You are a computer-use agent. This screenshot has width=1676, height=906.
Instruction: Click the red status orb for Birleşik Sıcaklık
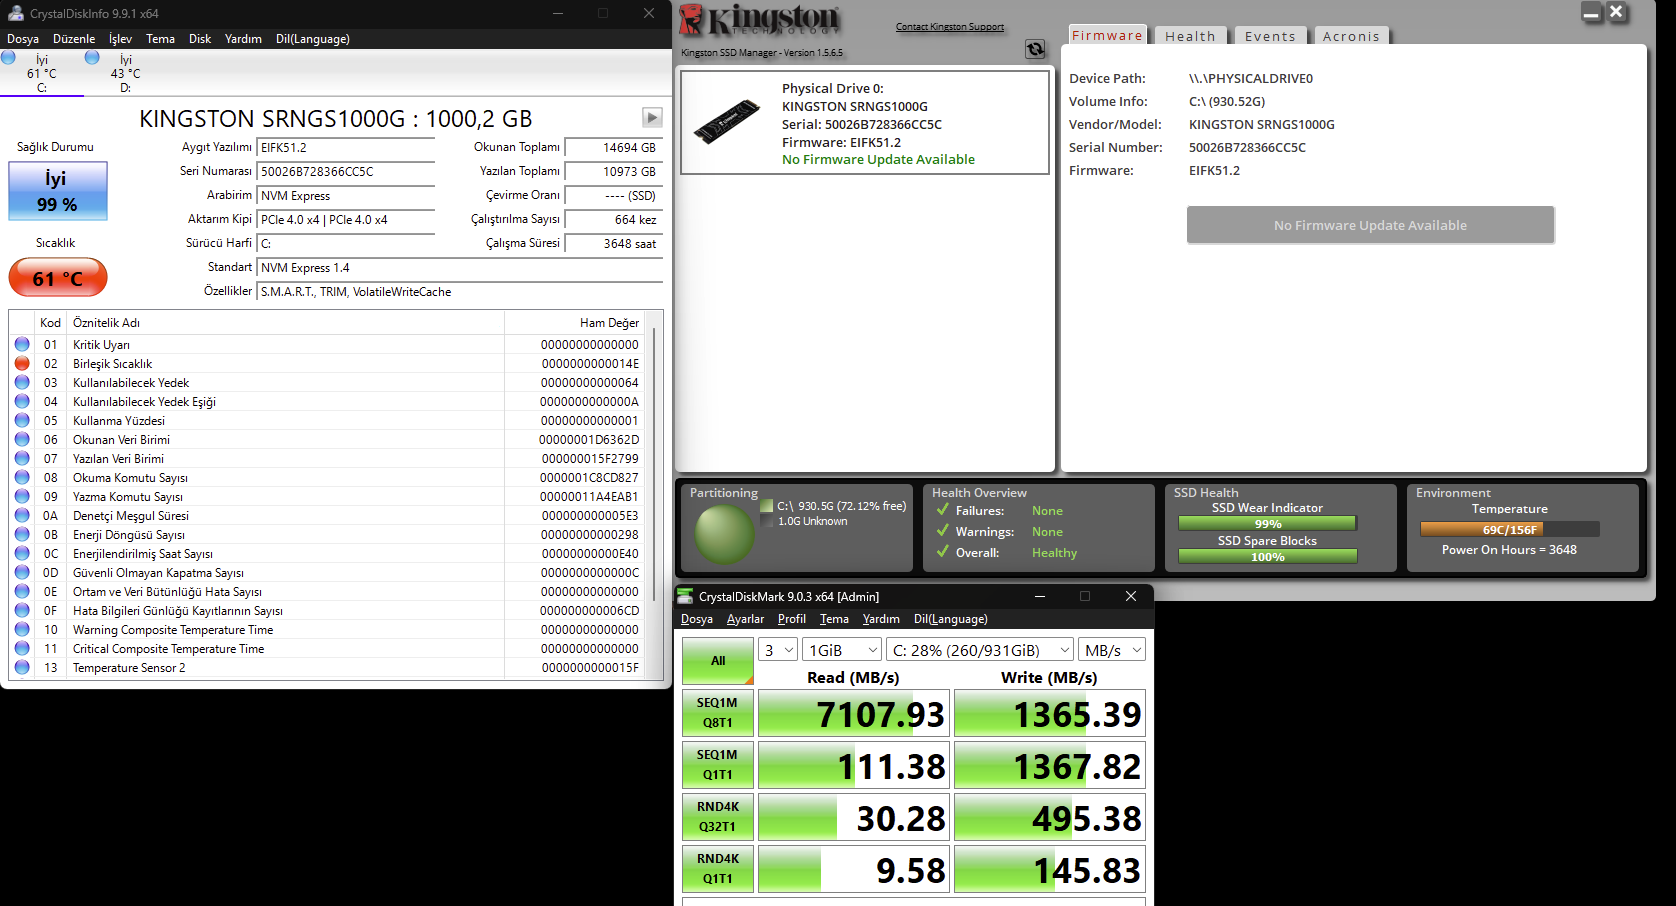coord(22,363)
